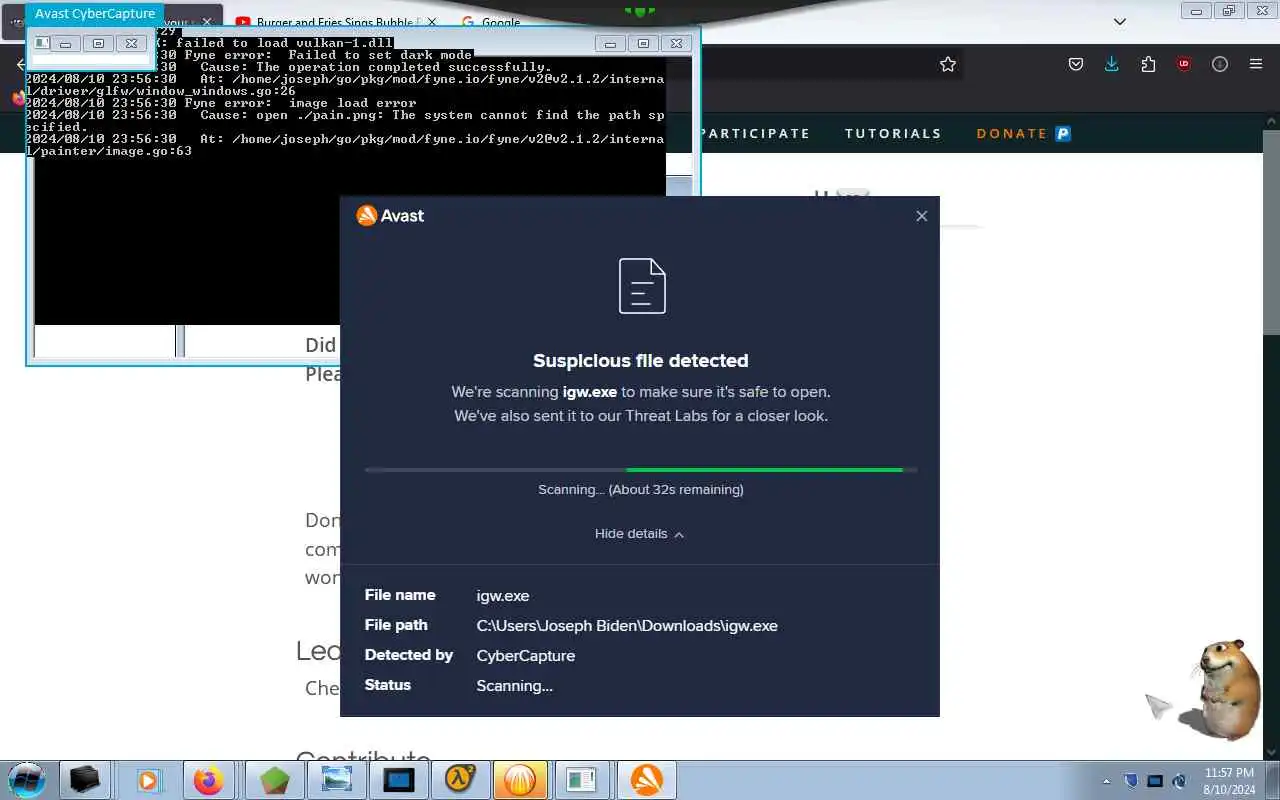Open the Tutorials site menu item
The image size is (1280, 800).
893,133
